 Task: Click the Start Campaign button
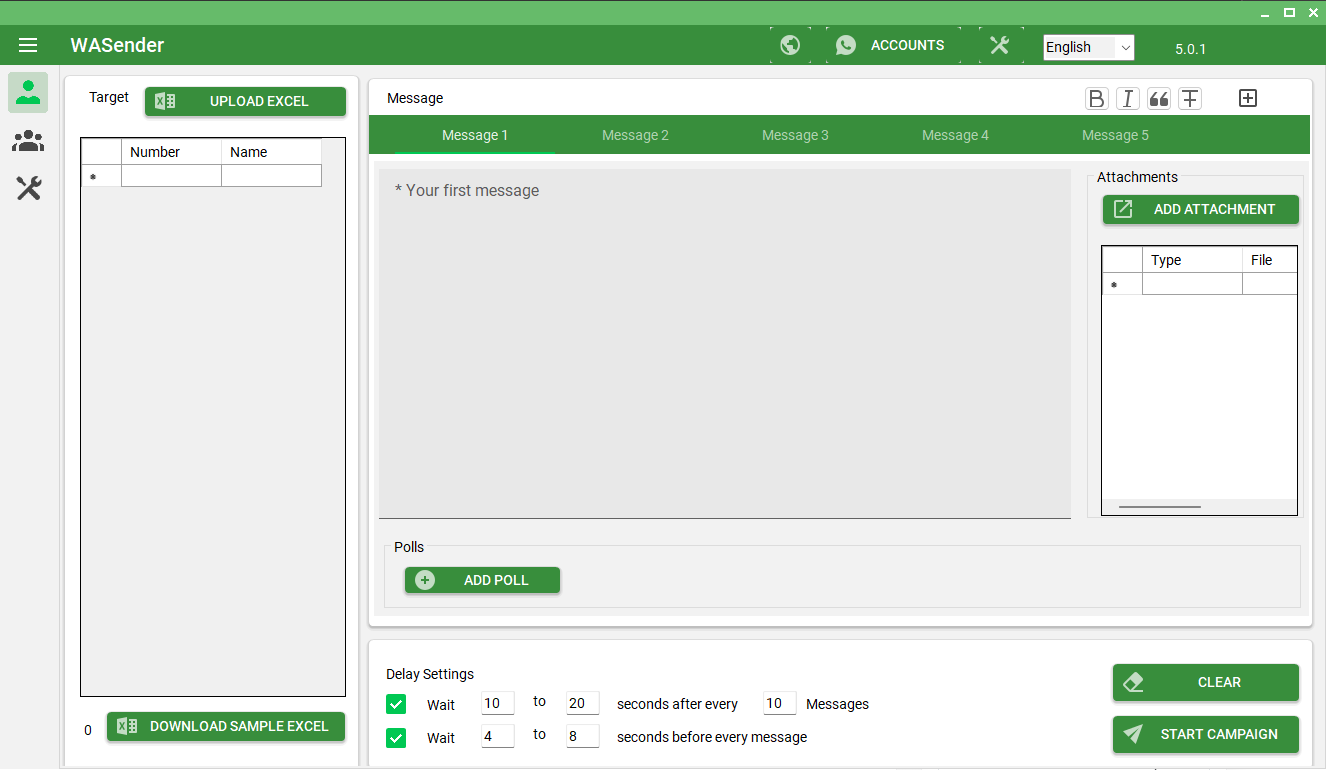1205,734
